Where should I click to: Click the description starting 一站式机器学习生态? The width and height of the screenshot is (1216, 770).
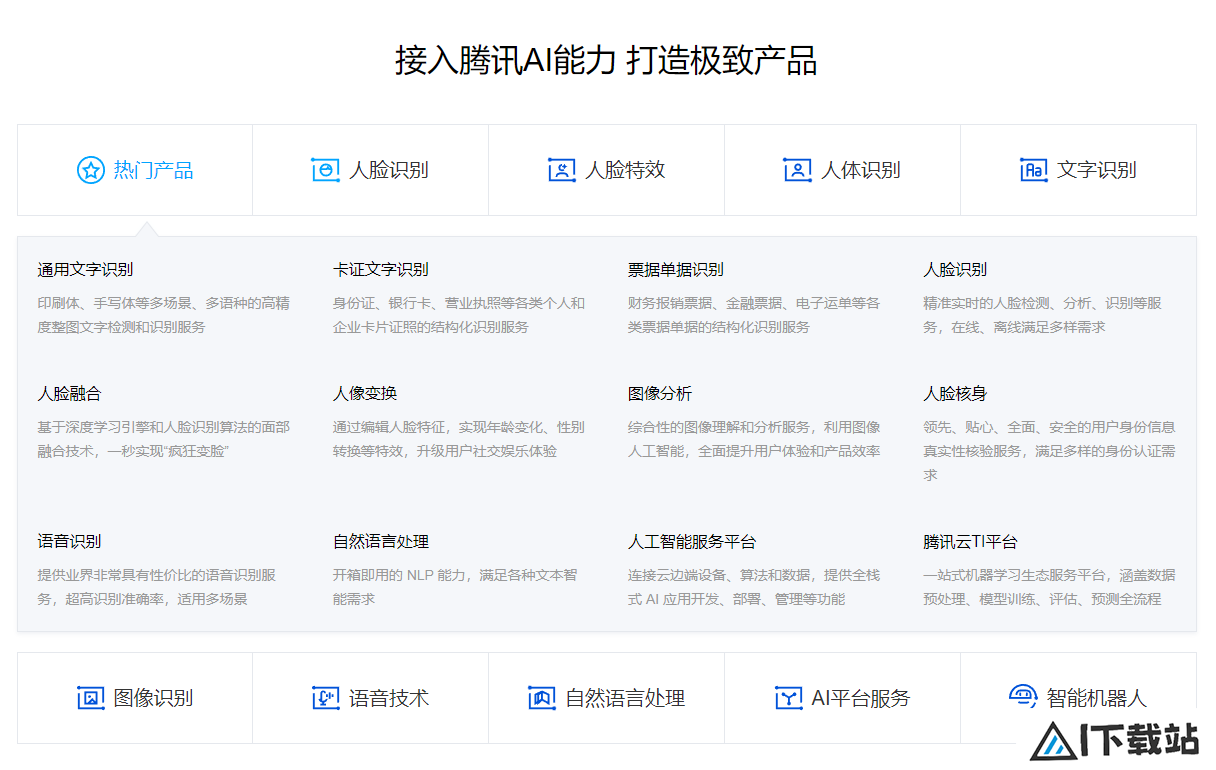(1049, 587)
